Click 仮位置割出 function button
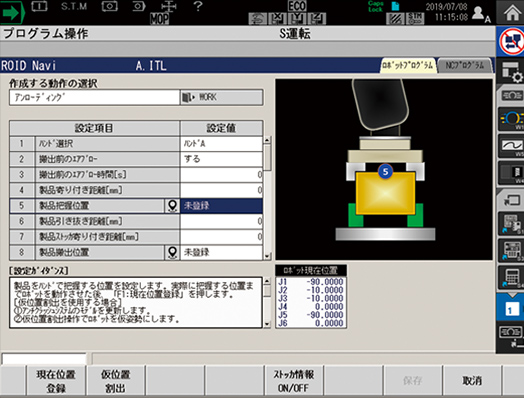Viewport: 524px width, 398px height. coord(116,381)
